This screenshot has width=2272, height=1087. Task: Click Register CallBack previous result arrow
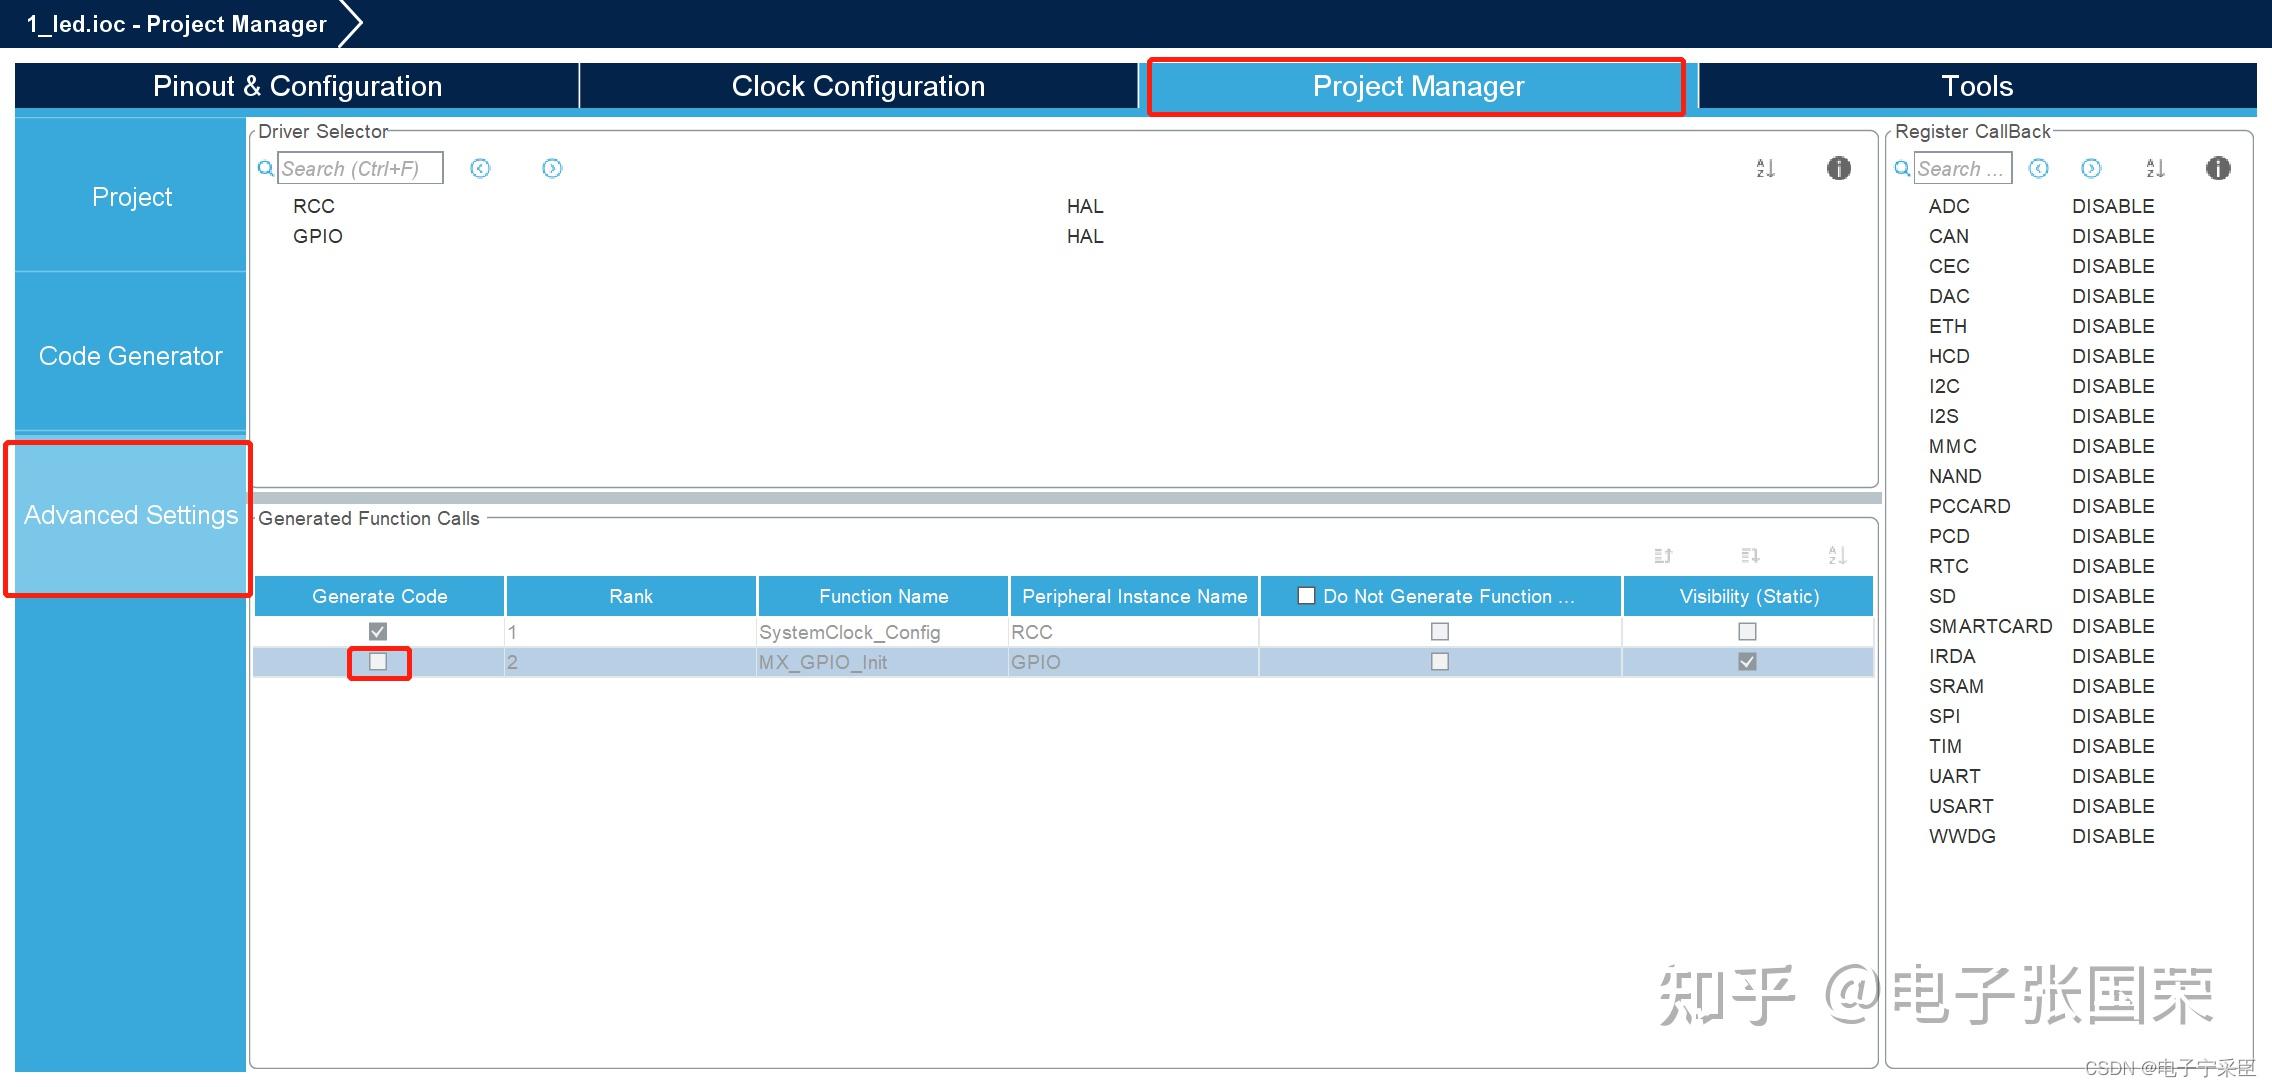(2039, 168)
